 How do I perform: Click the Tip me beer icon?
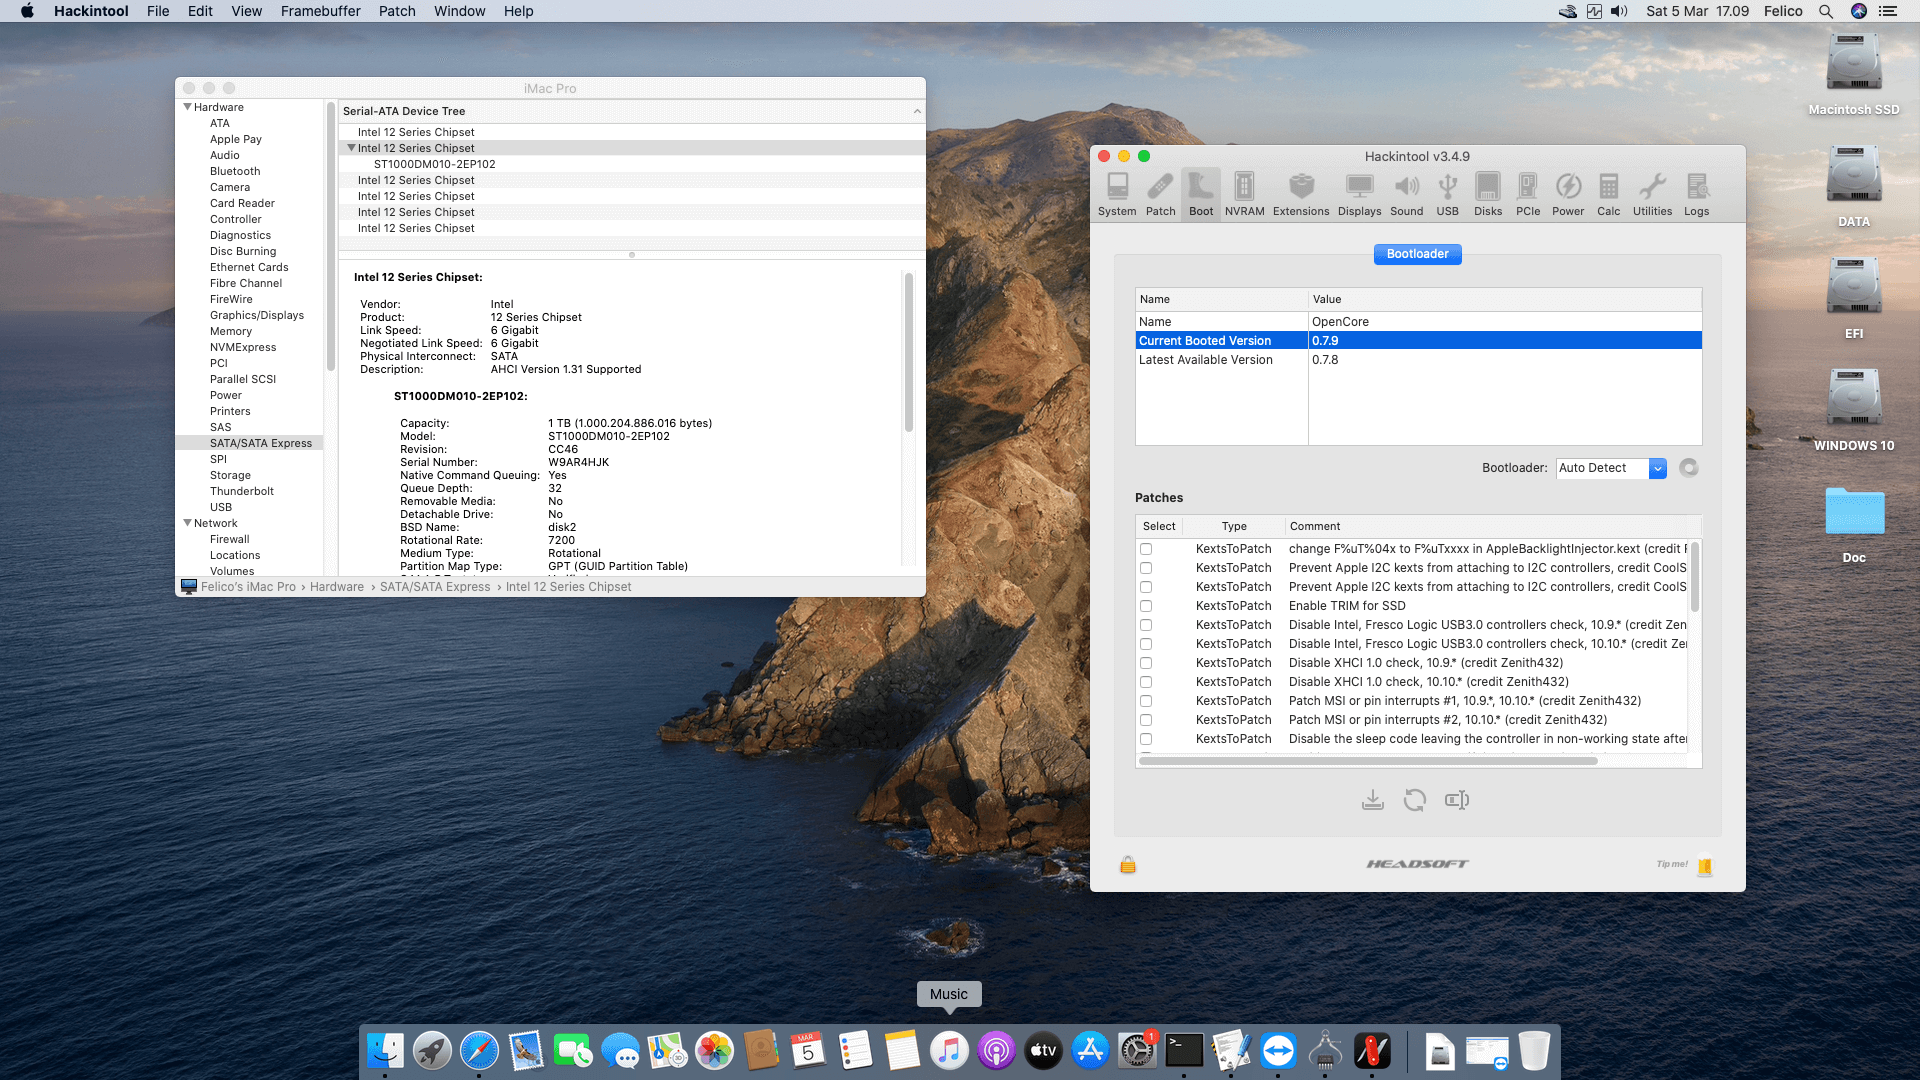pos(1704,866)
